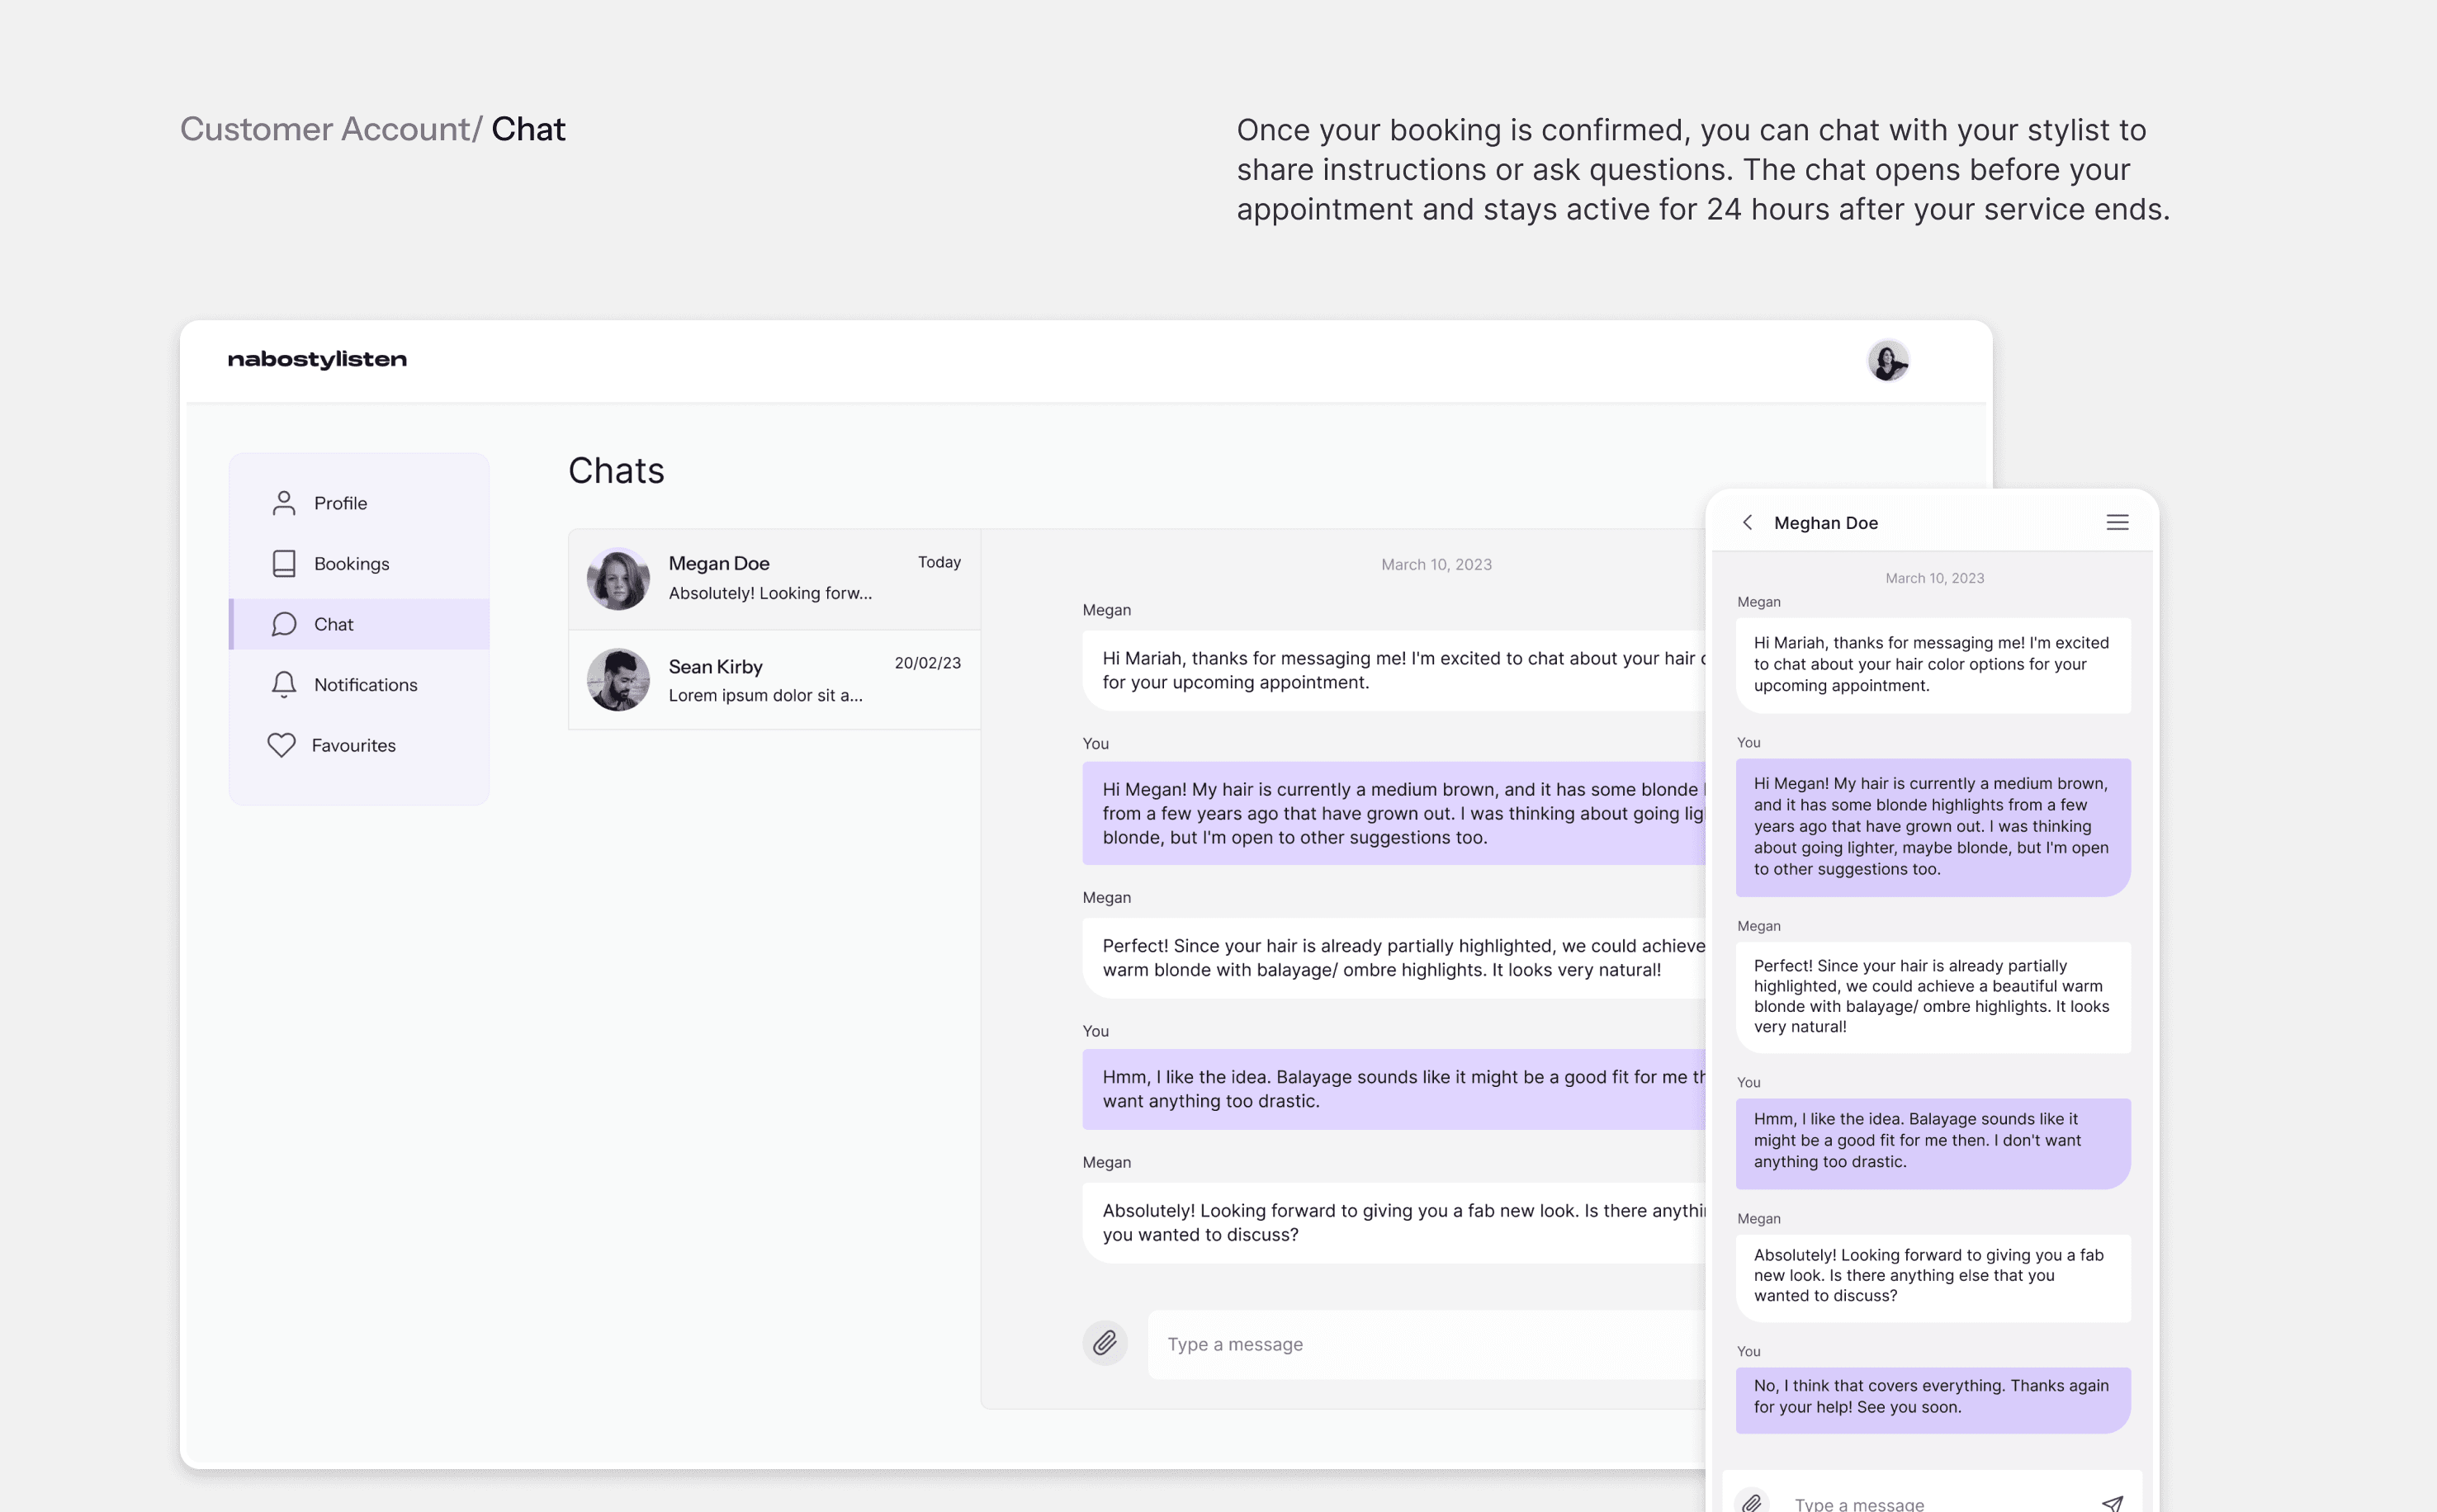The height and width of the screenshot is (1512, 2437).
Task: Click the desktop chat paperclip attachment icon
Action: click(1104, 1343)
